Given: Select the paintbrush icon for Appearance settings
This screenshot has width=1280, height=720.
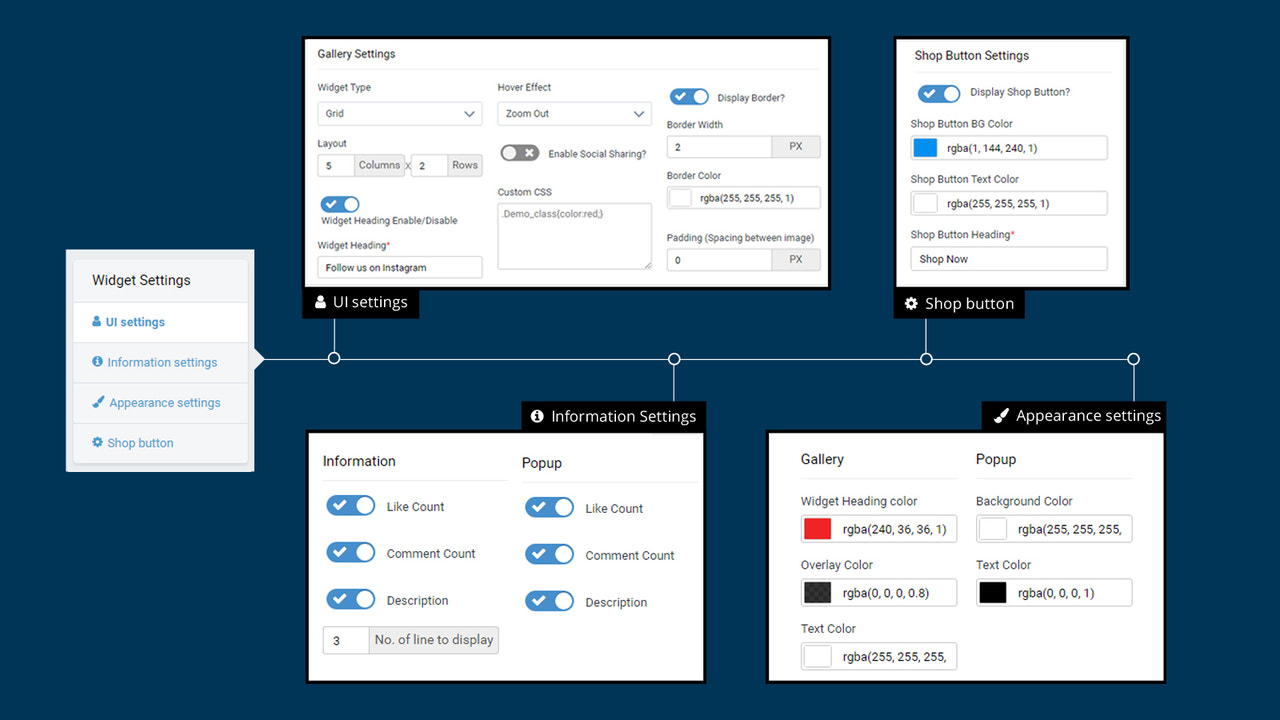Looking at the screenshot, I should [96, 402].
